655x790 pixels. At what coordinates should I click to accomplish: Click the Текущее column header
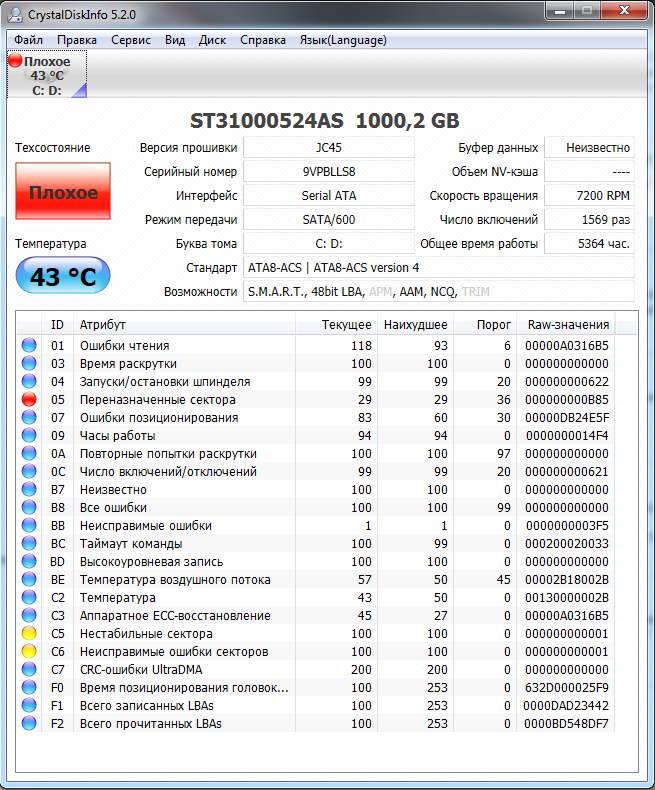(x=337, y=325)
